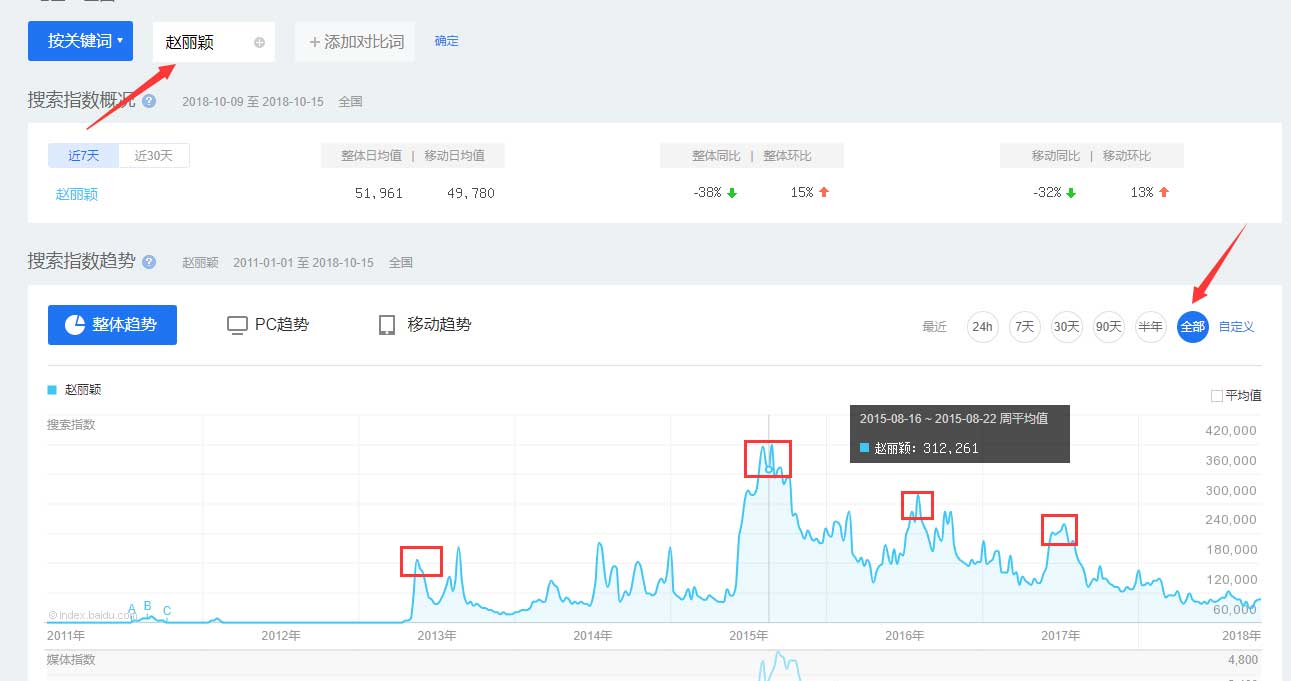The width and height of the screenshot is (1291, 681).
Task: Open the 赵丽颖 link in the overview
Action: [75, 194]
